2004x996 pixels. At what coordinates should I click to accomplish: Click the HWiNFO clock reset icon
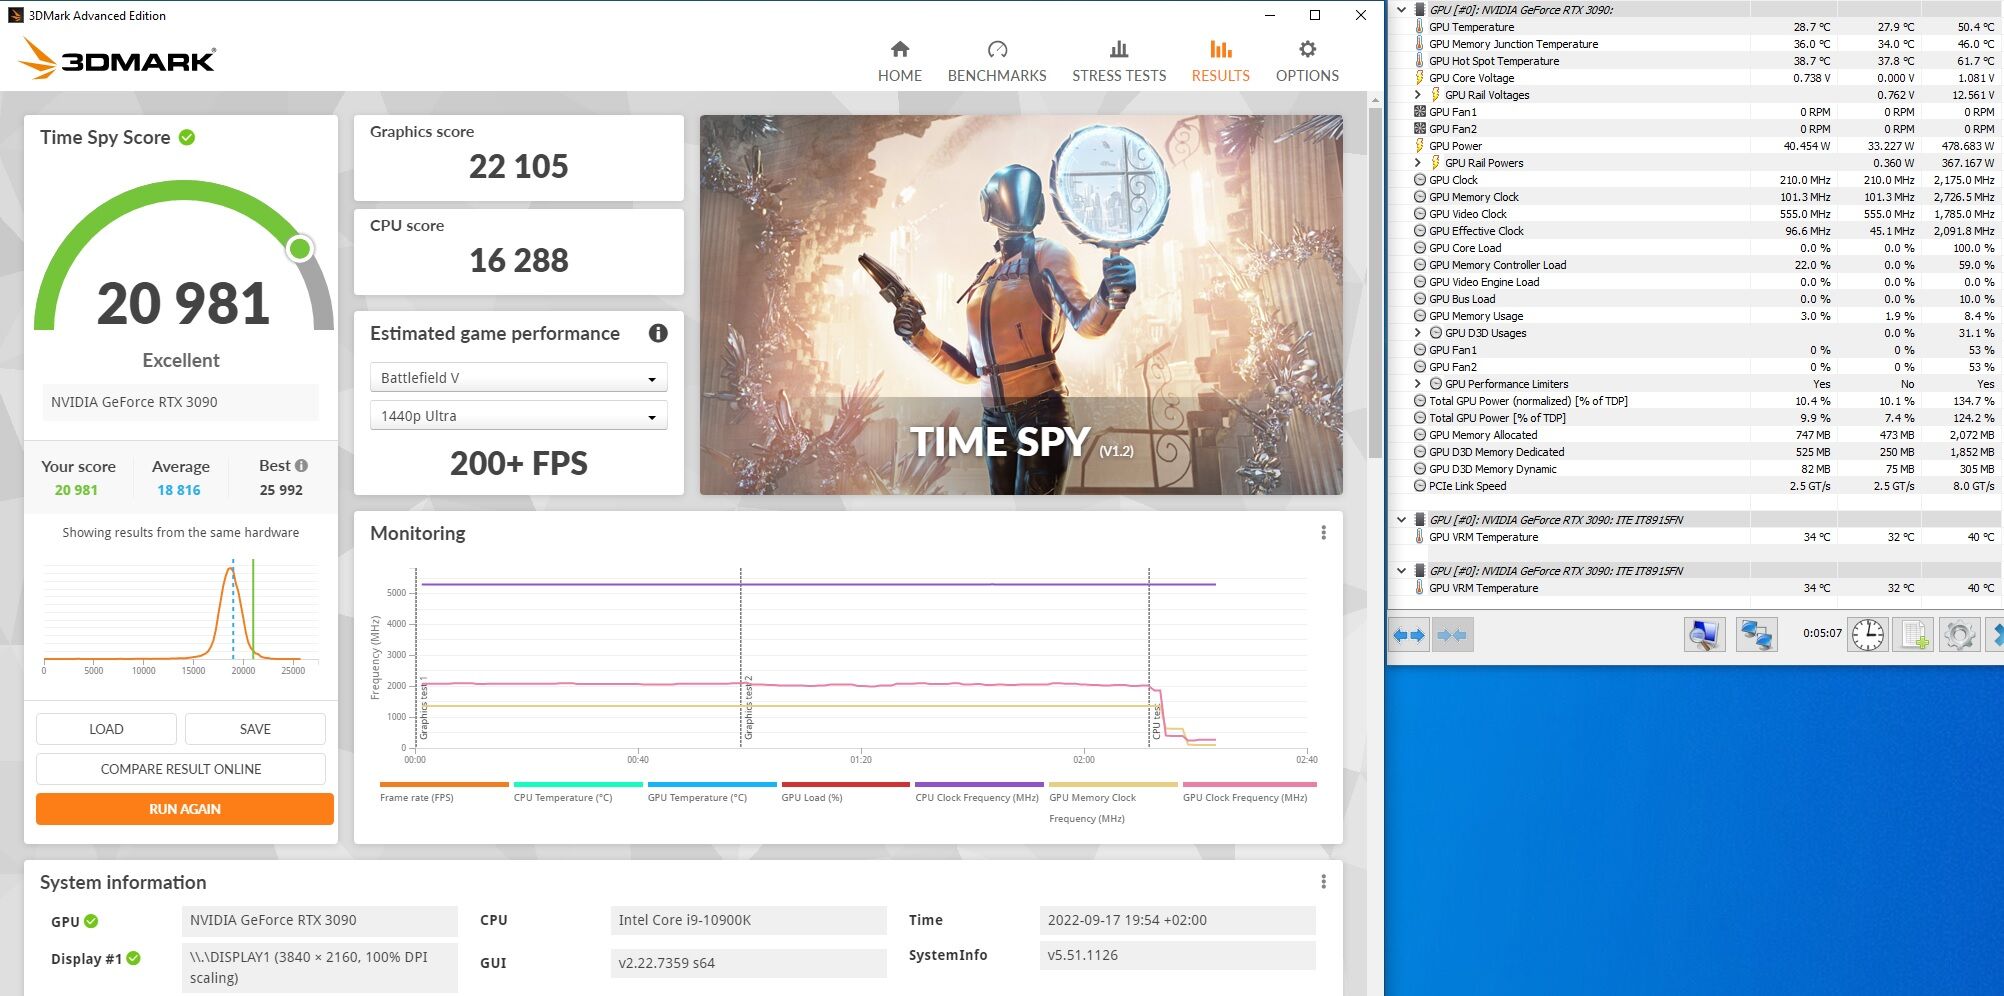[x=1868, y=635]
